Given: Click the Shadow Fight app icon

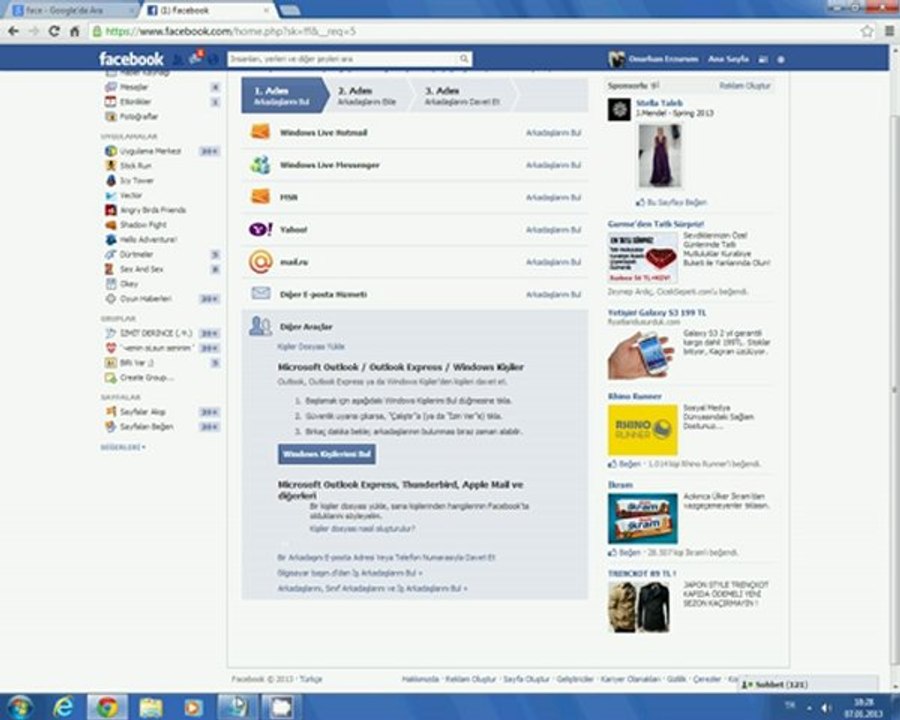Looking at the screenshot, I should [x=111, y=224].
